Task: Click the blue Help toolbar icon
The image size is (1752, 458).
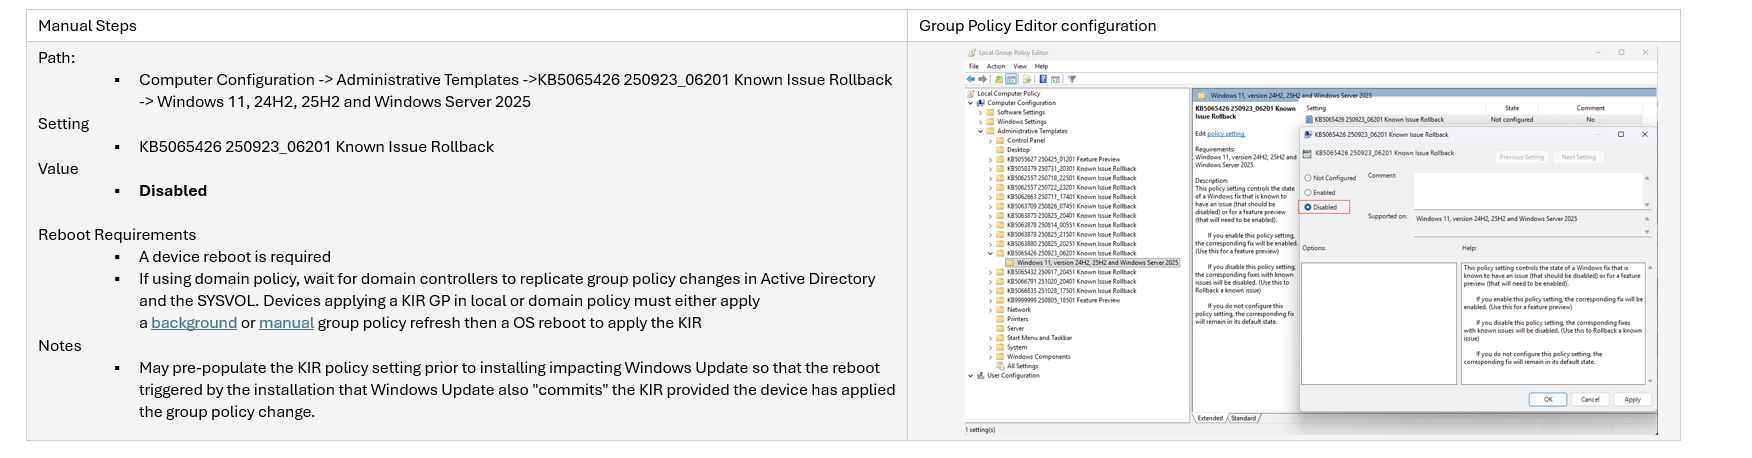Action: (x=1043, y=79)
